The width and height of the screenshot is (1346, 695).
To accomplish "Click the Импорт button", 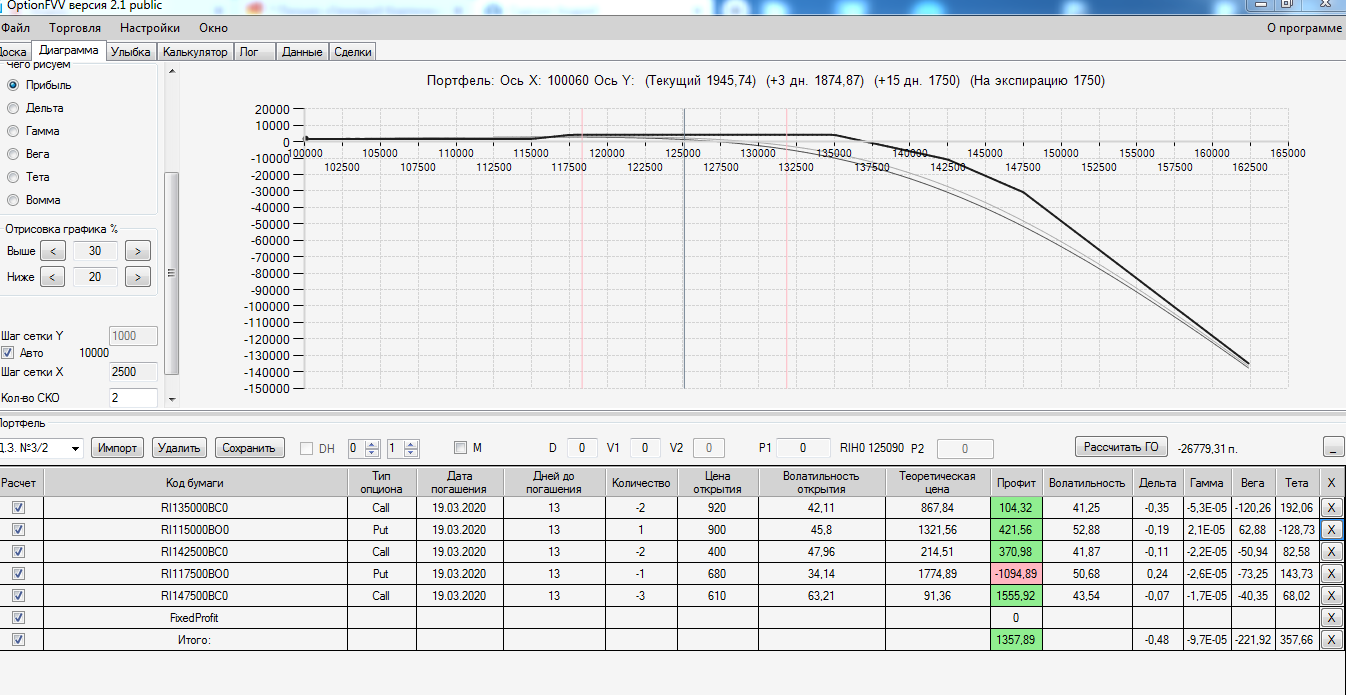I will (117, 448).
